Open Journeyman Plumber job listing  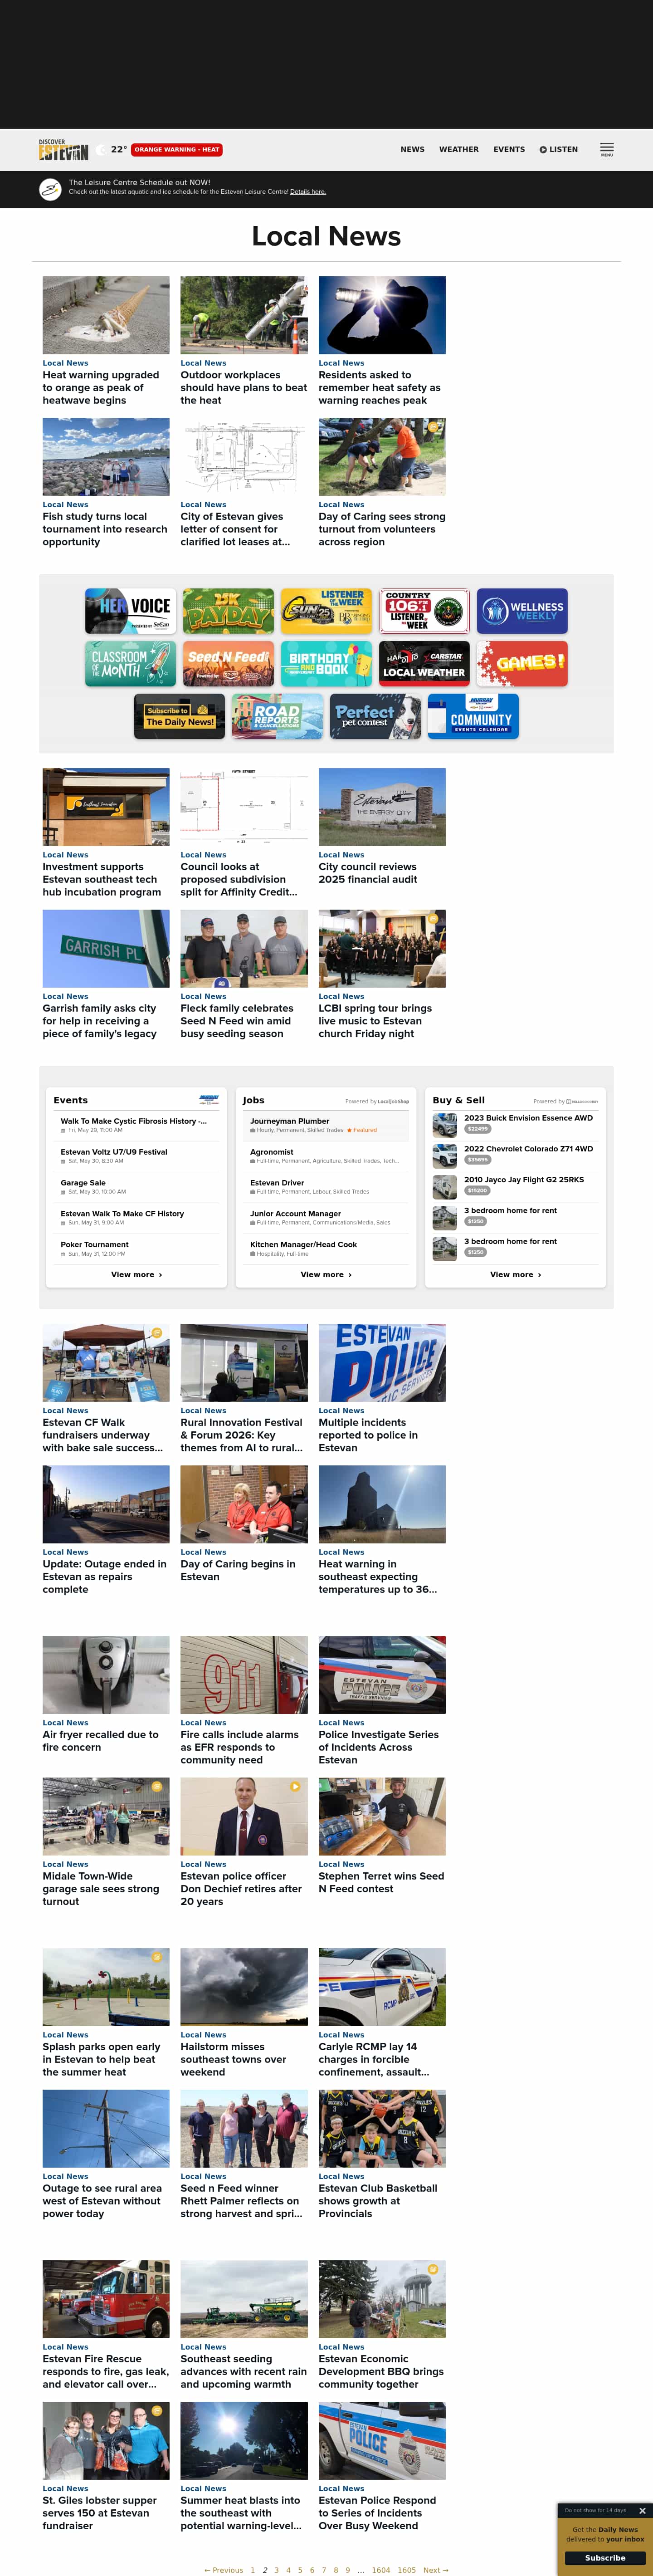point(326,1126)
